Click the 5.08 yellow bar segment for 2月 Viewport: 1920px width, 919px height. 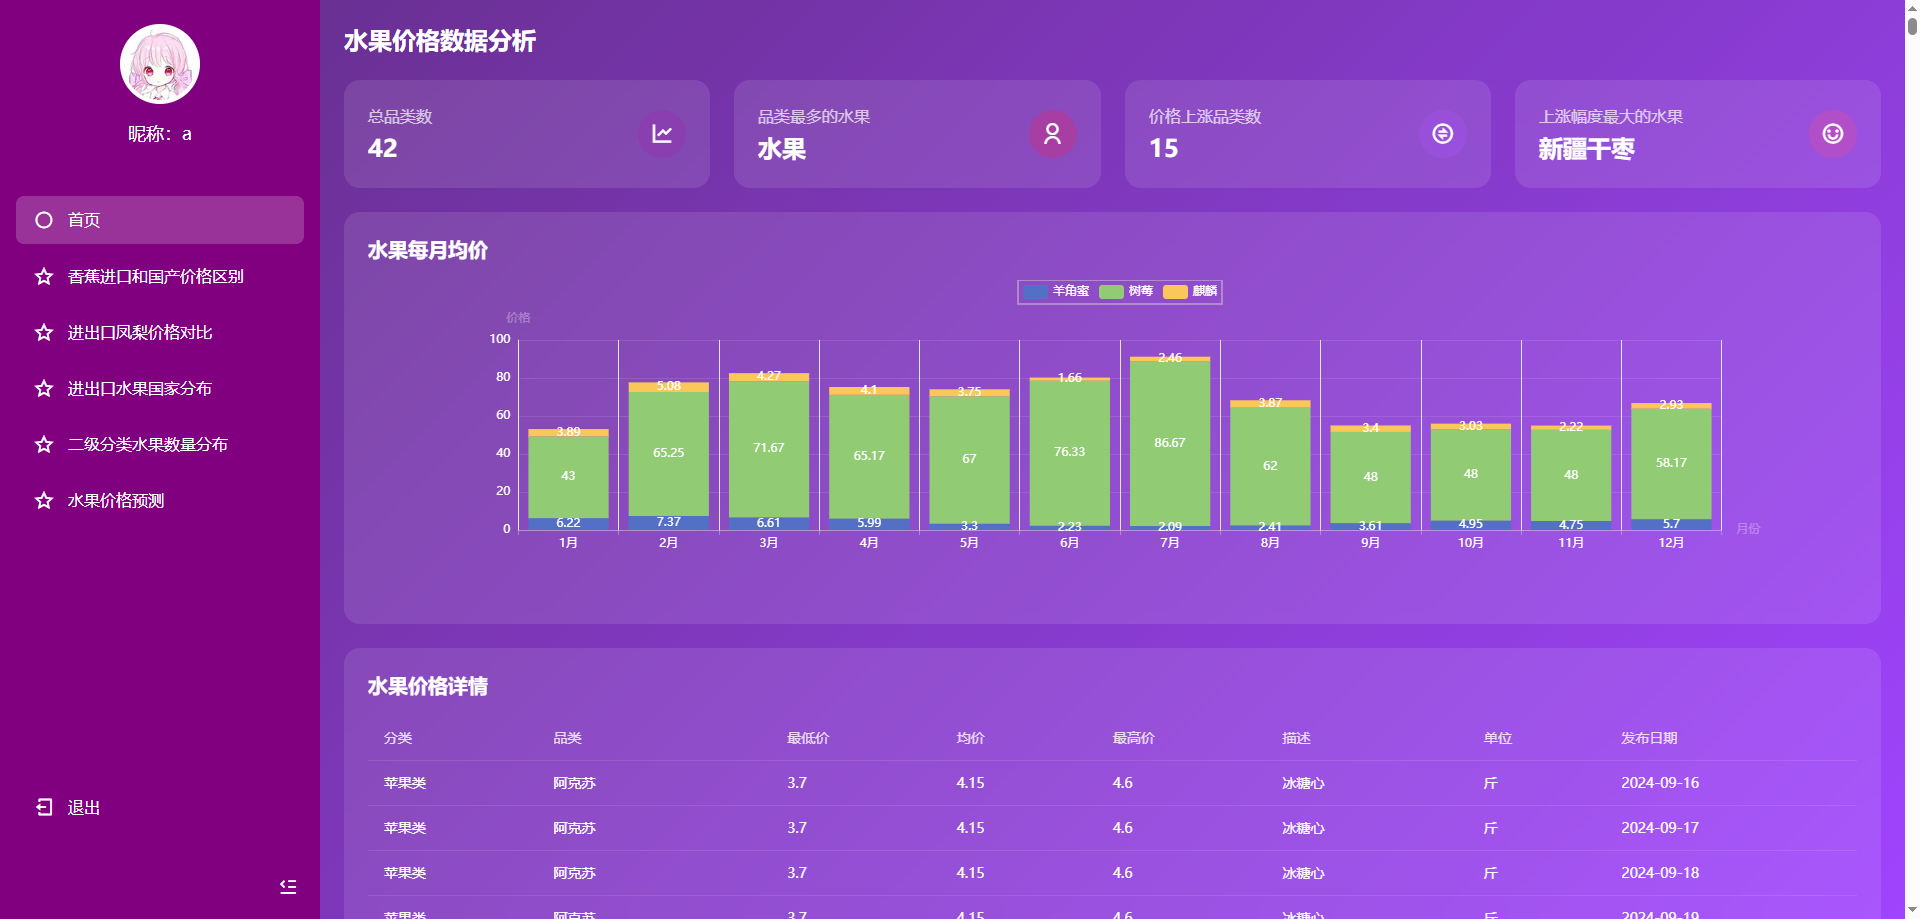tap(669, 387)
